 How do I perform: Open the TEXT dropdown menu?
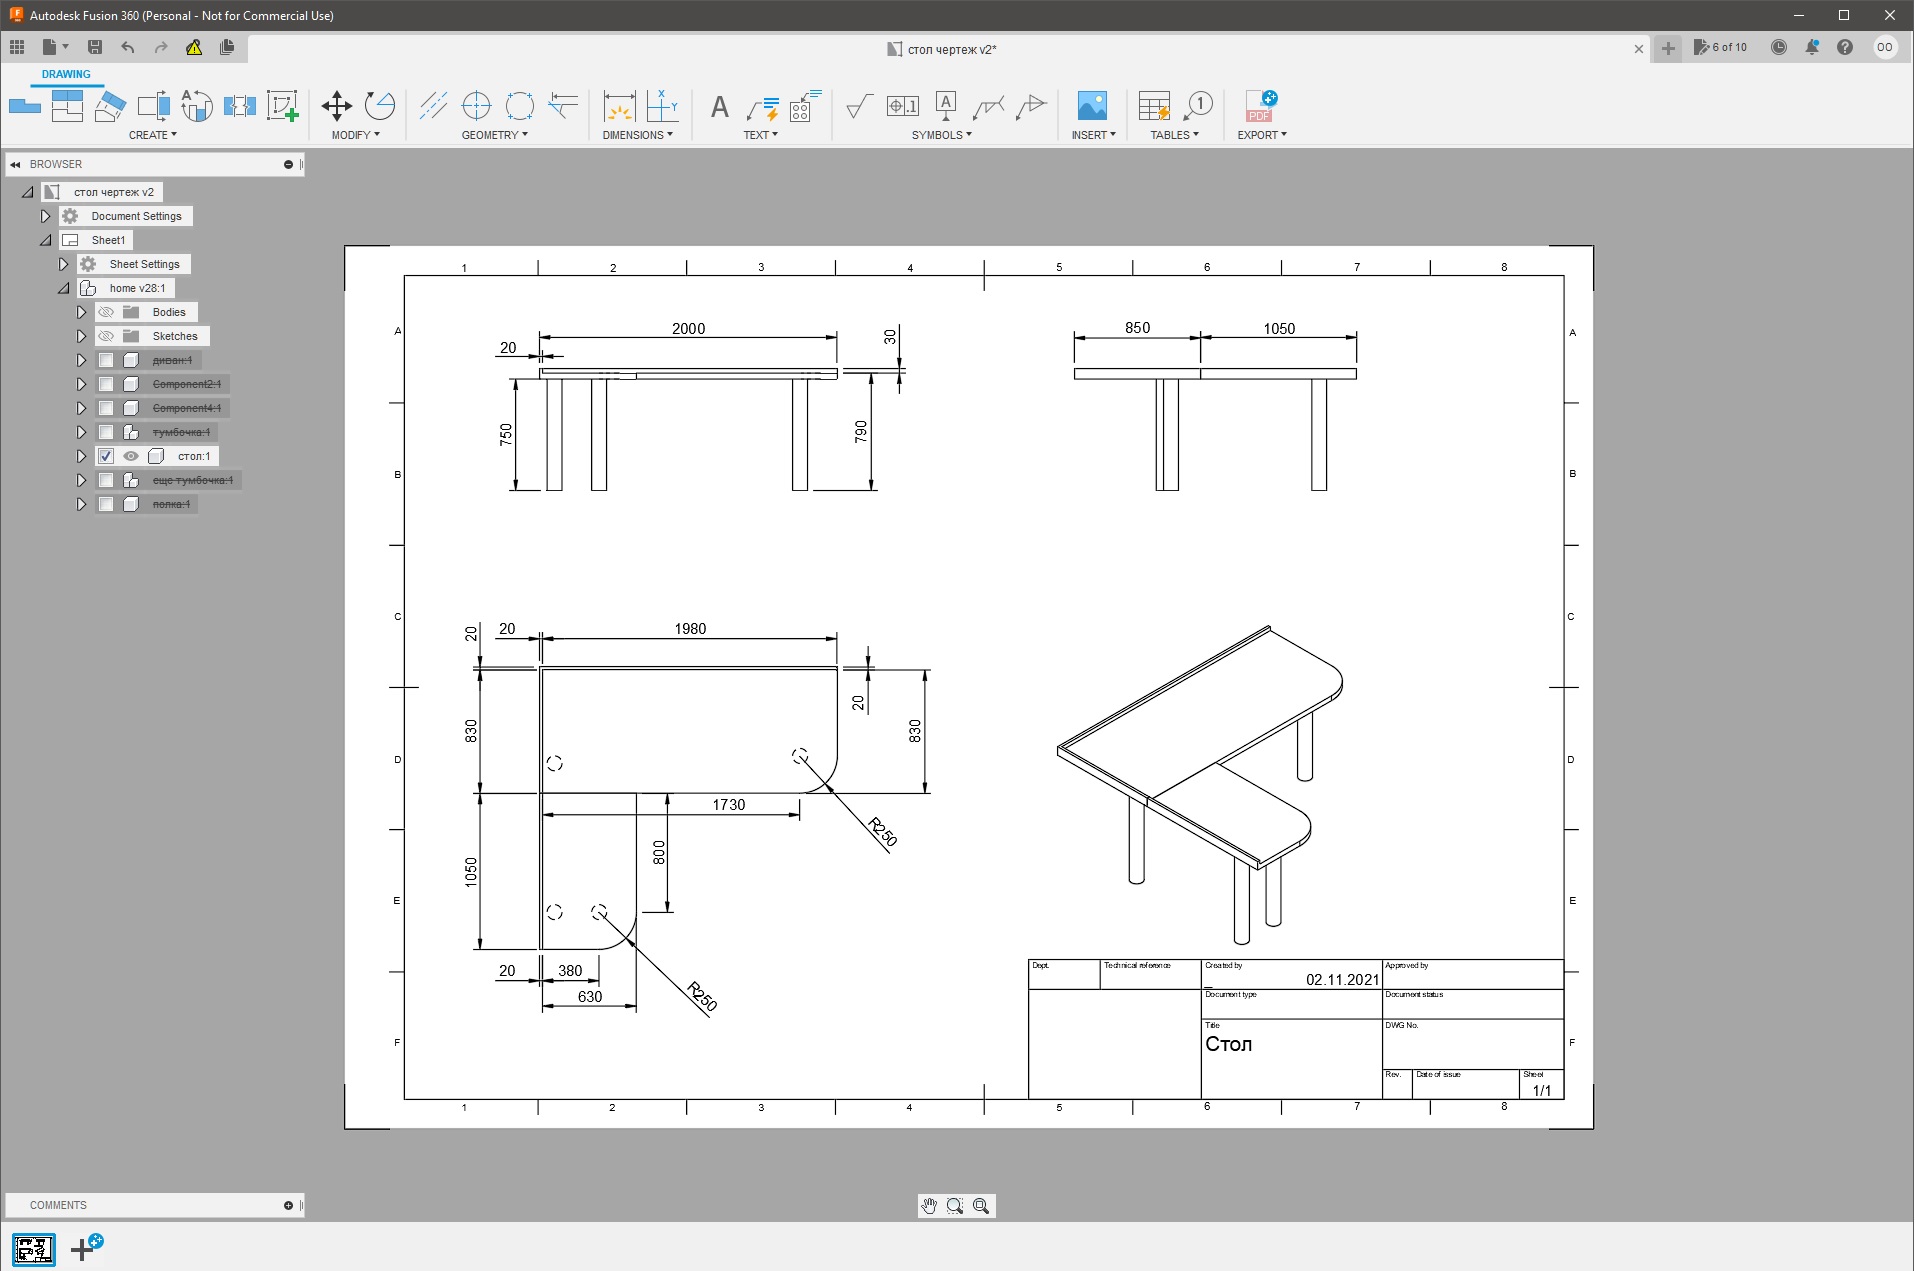761,135
